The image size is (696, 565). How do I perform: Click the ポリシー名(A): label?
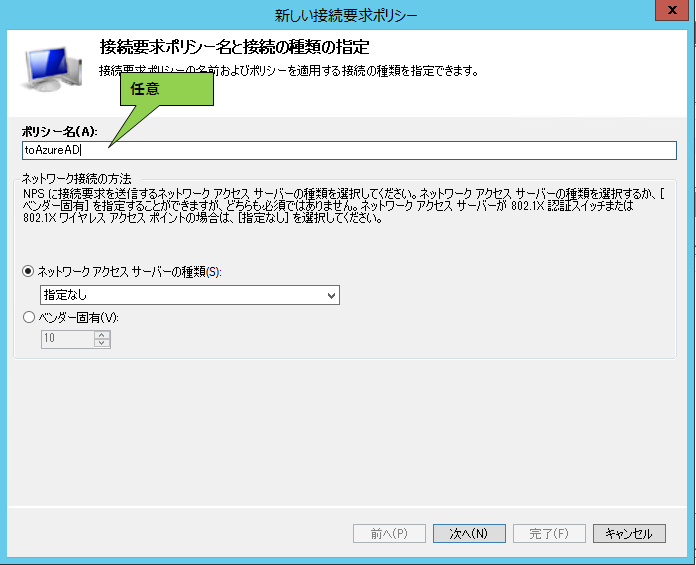click(59, 131)
